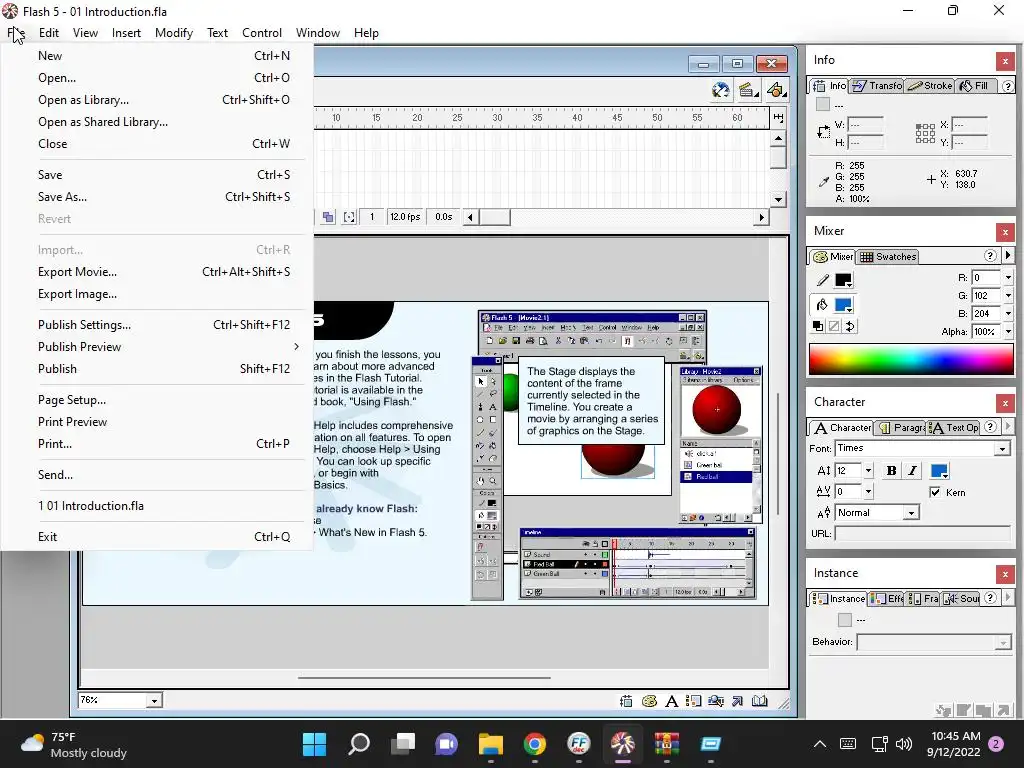Open Mixer panel help question mark

point(990,256)
